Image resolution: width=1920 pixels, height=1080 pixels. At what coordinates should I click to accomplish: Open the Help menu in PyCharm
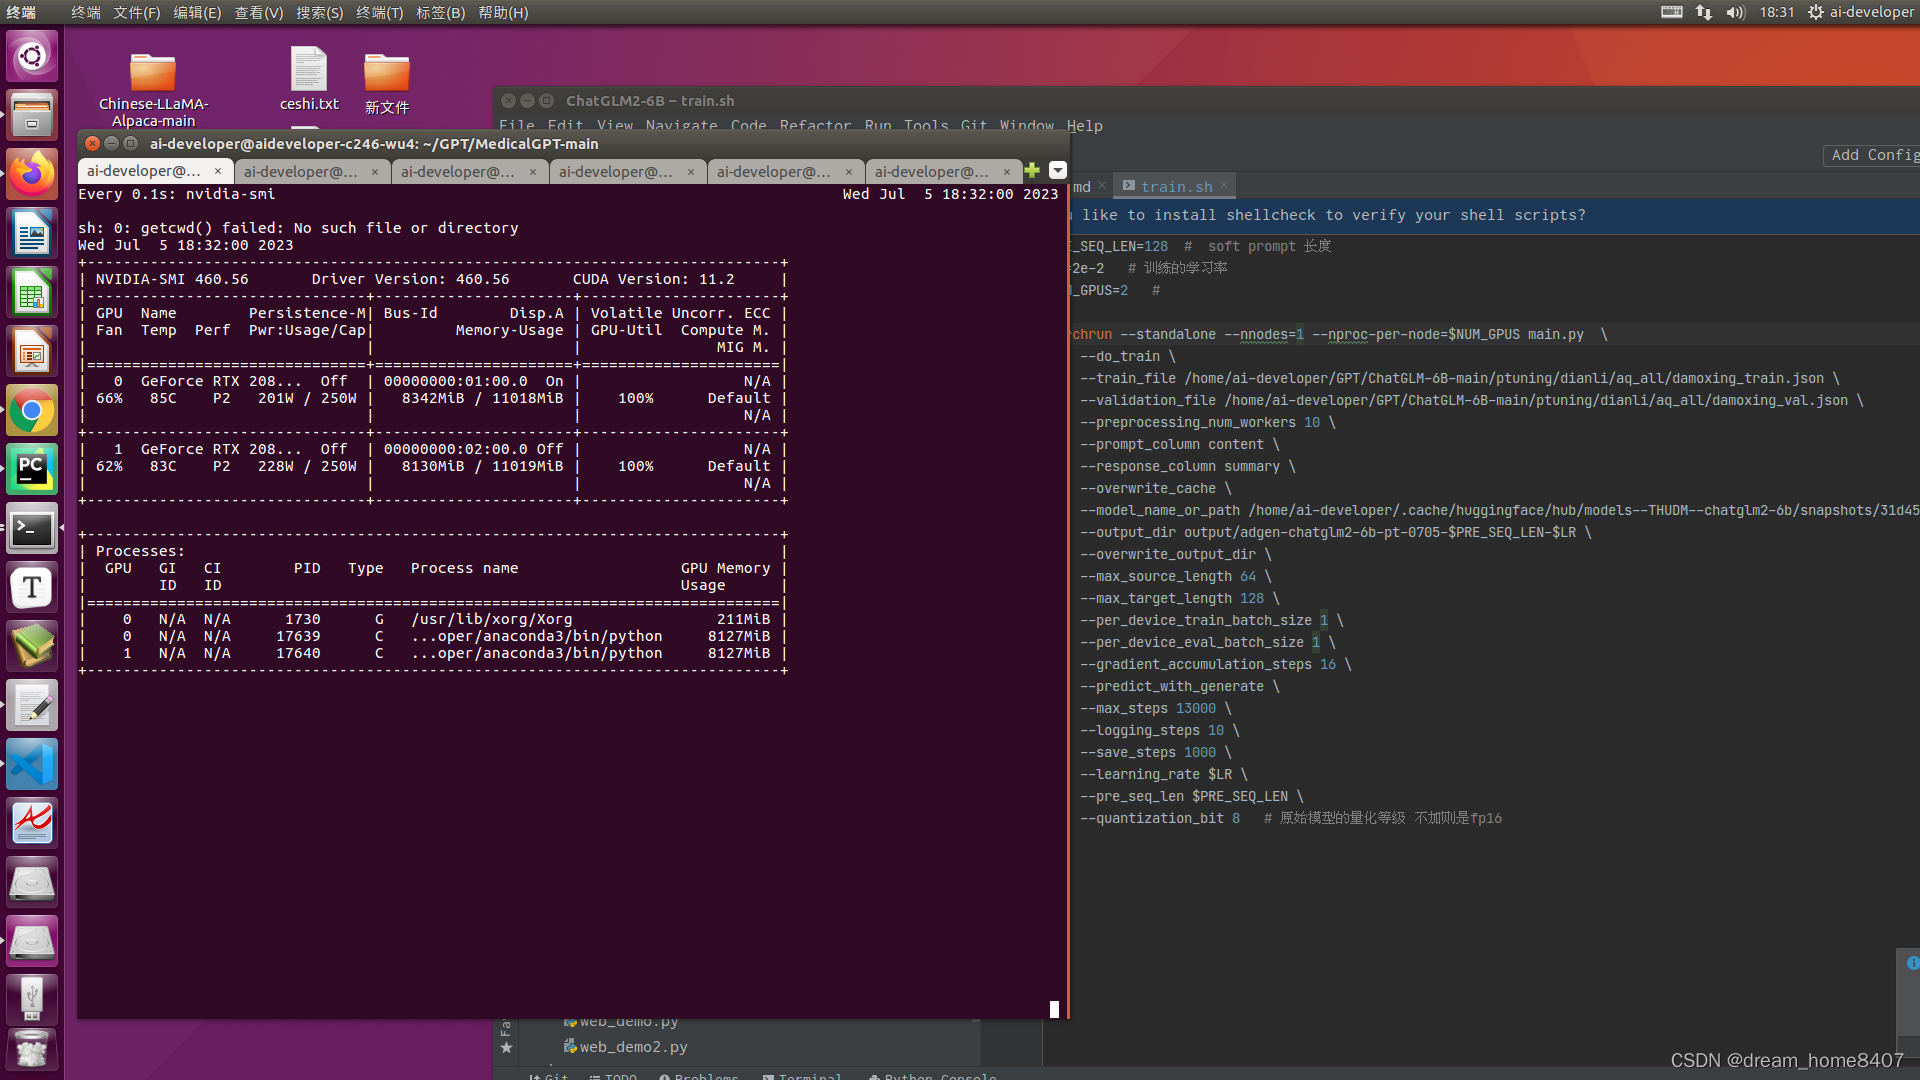[1084, 126]
